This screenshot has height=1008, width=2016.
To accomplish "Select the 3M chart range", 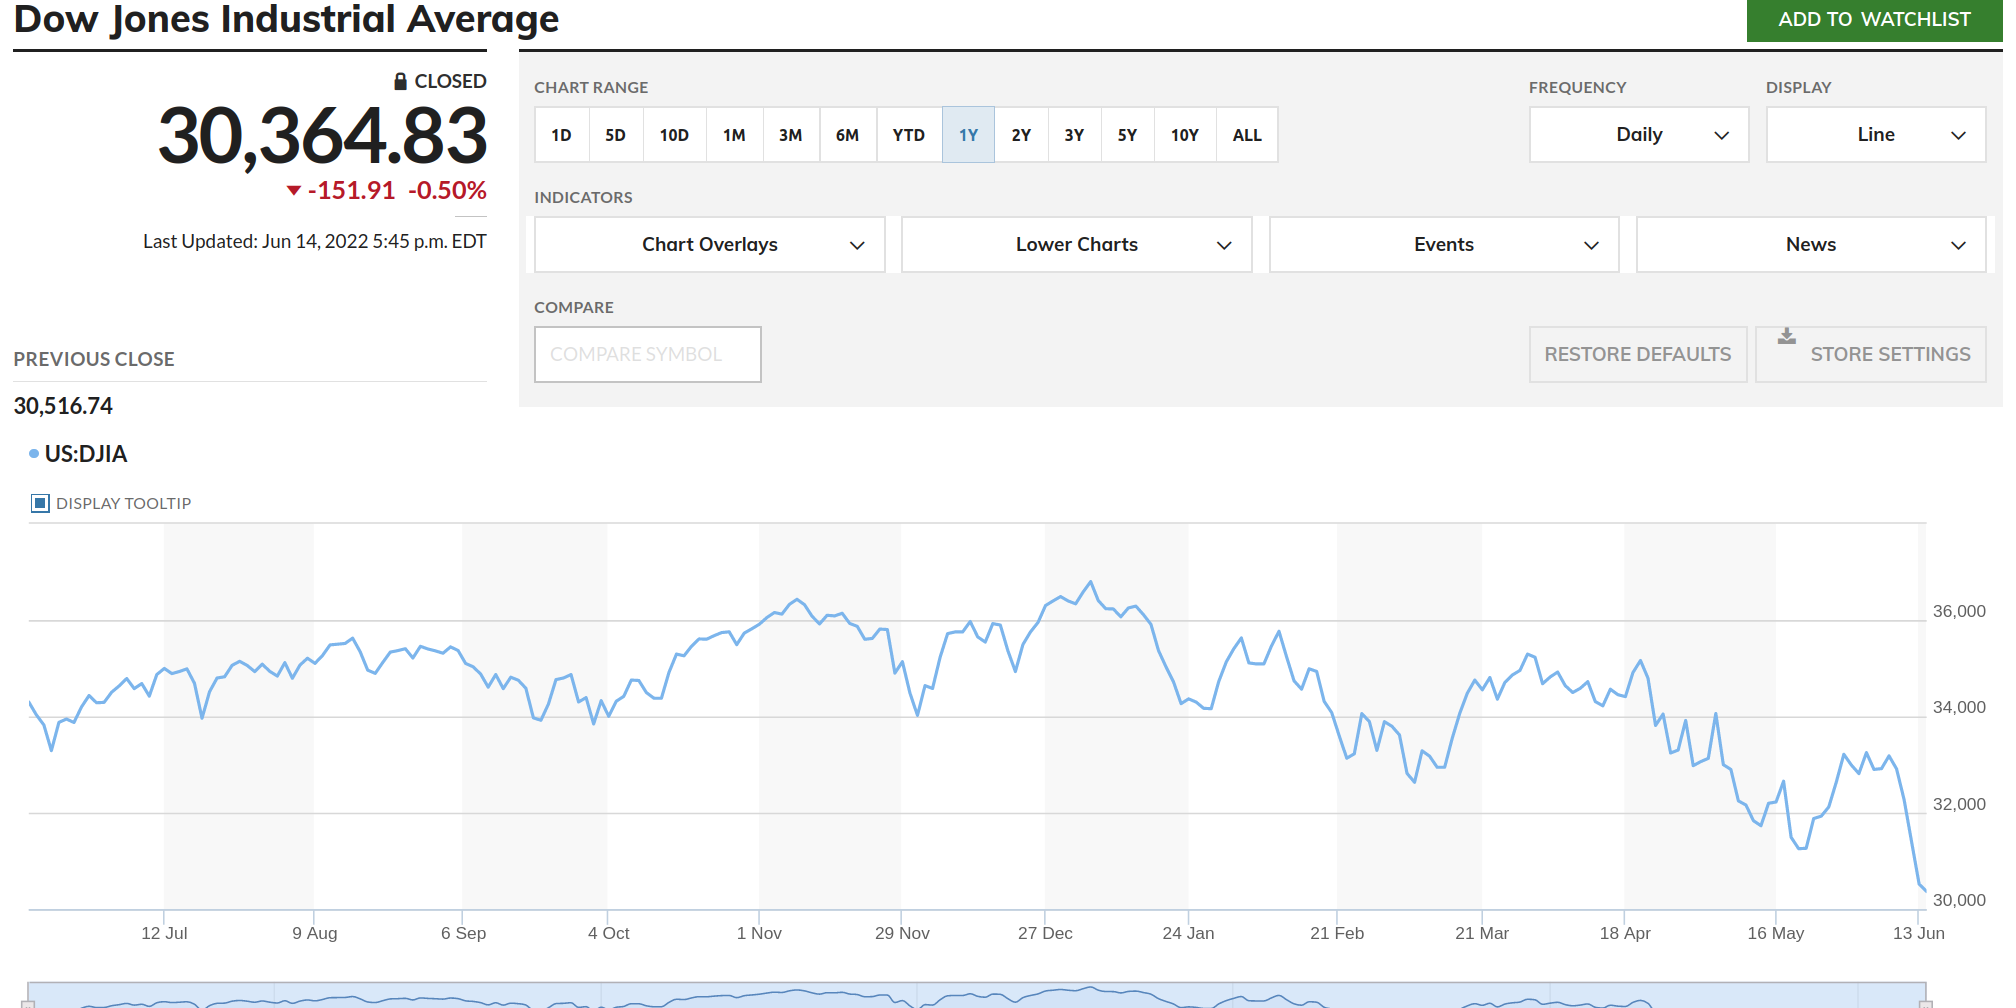I will (791, 135).
